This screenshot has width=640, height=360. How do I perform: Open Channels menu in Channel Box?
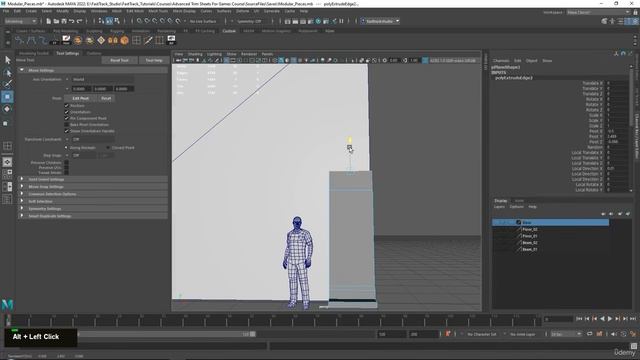point(501,60)
